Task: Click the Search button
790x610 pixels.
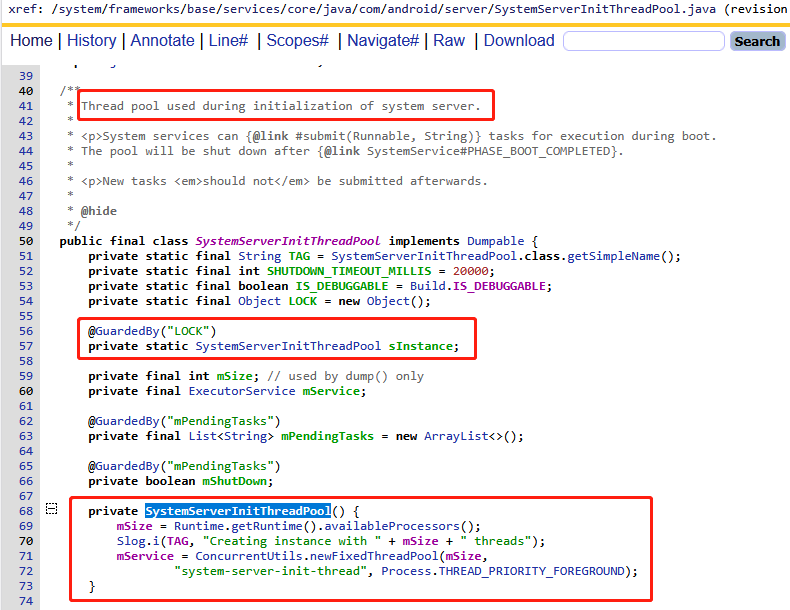Action: tap(757, 41)
